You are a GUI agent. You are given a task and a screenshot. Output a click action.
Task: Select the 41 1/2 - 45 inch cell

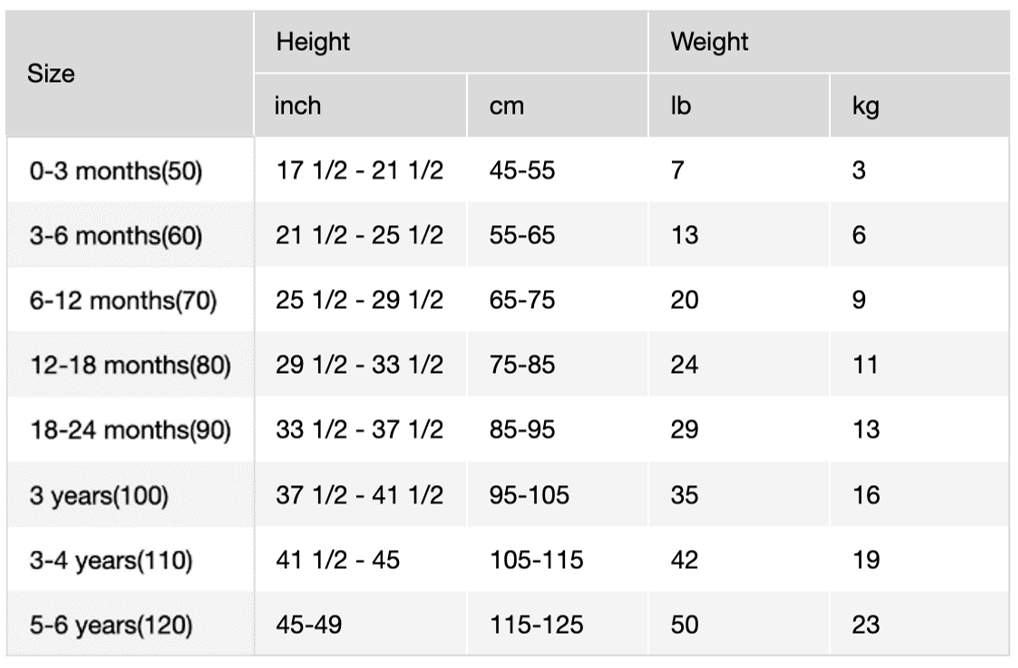(x=338, y=560)
